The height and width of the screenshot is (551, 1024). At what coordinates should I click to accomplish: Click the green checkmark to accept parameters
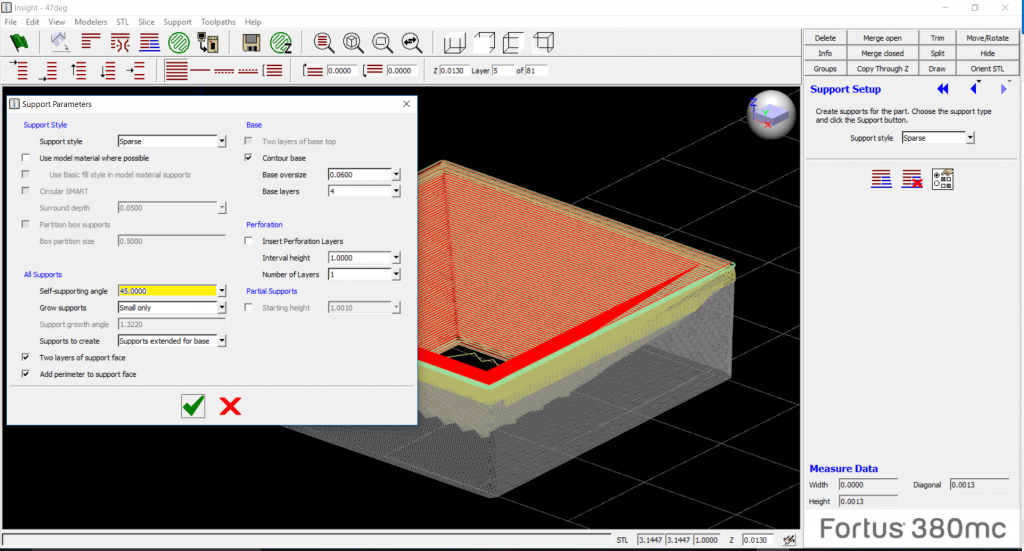point(193,405)
